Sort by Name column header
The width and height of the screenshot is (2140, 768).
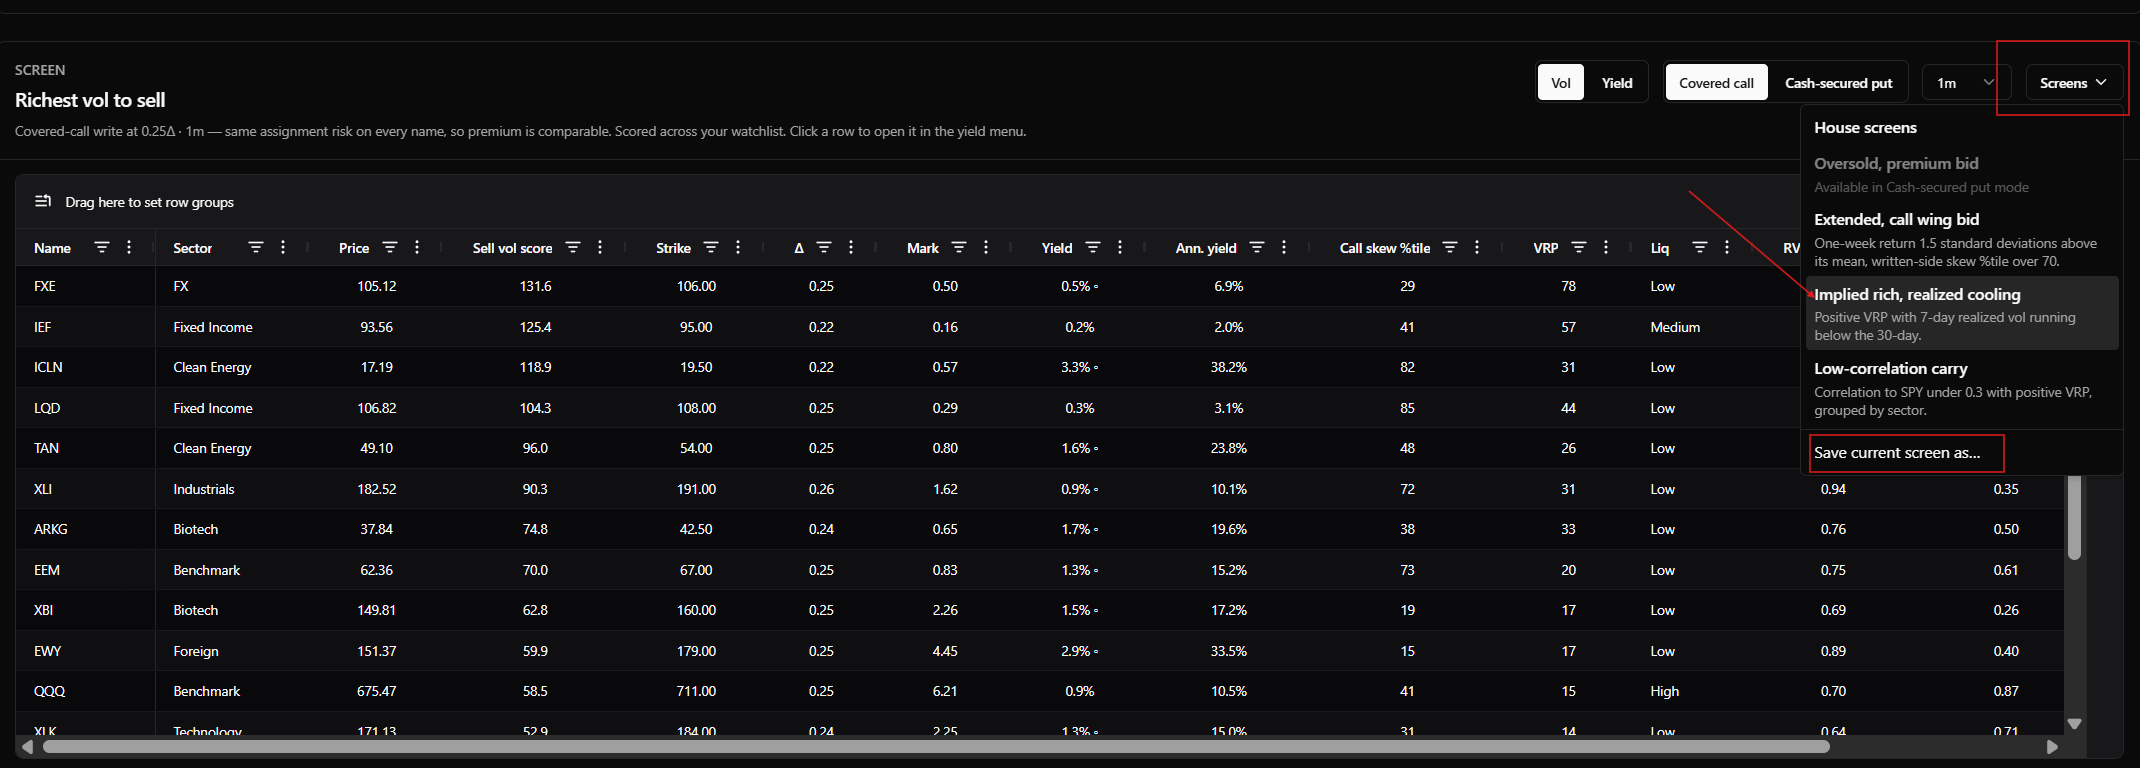click(x=52, y=248)
